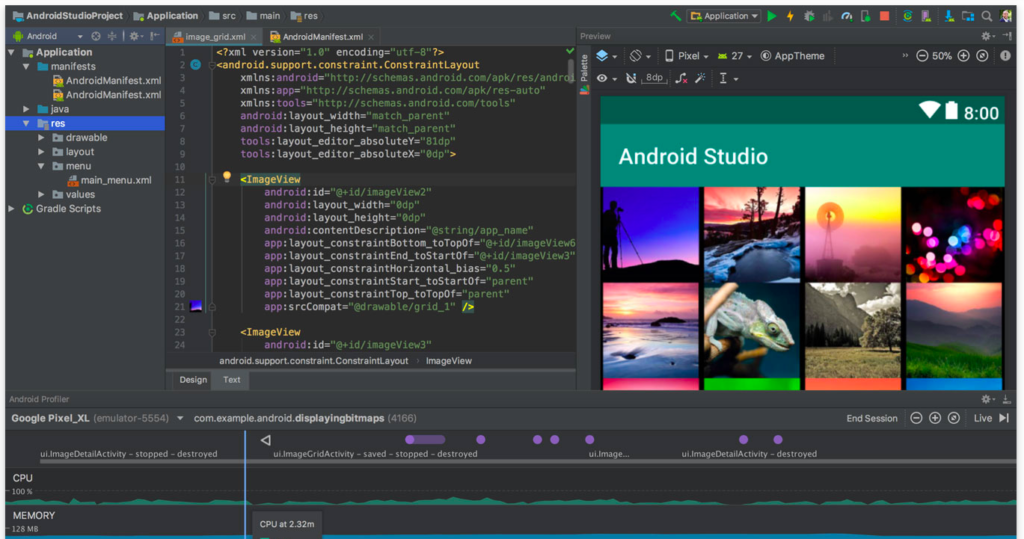This screenshot has height=539, width=1024.
Task: Collapse all in Project panel
Action: pos(112,37)
